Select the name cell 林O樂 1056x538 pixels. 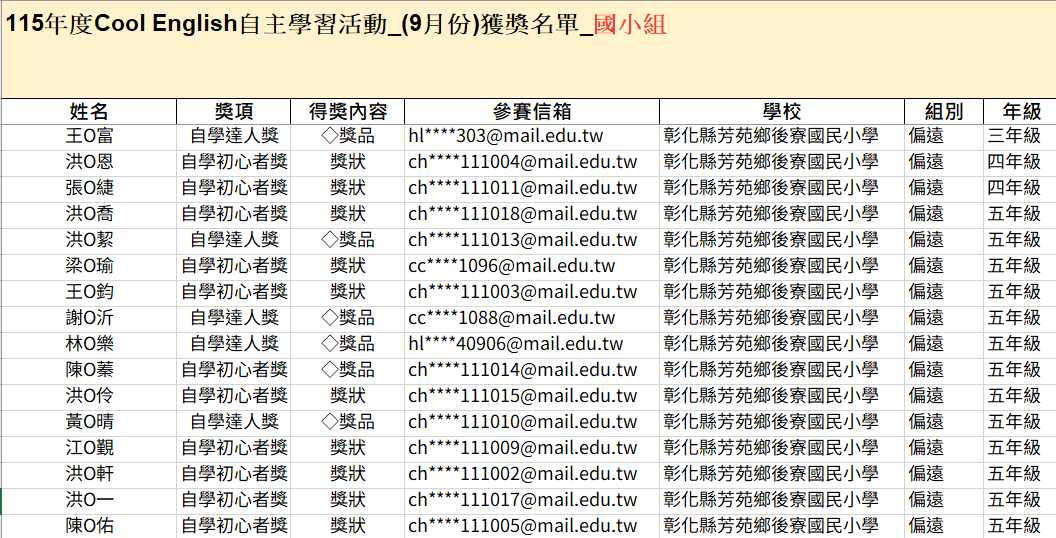89,344
